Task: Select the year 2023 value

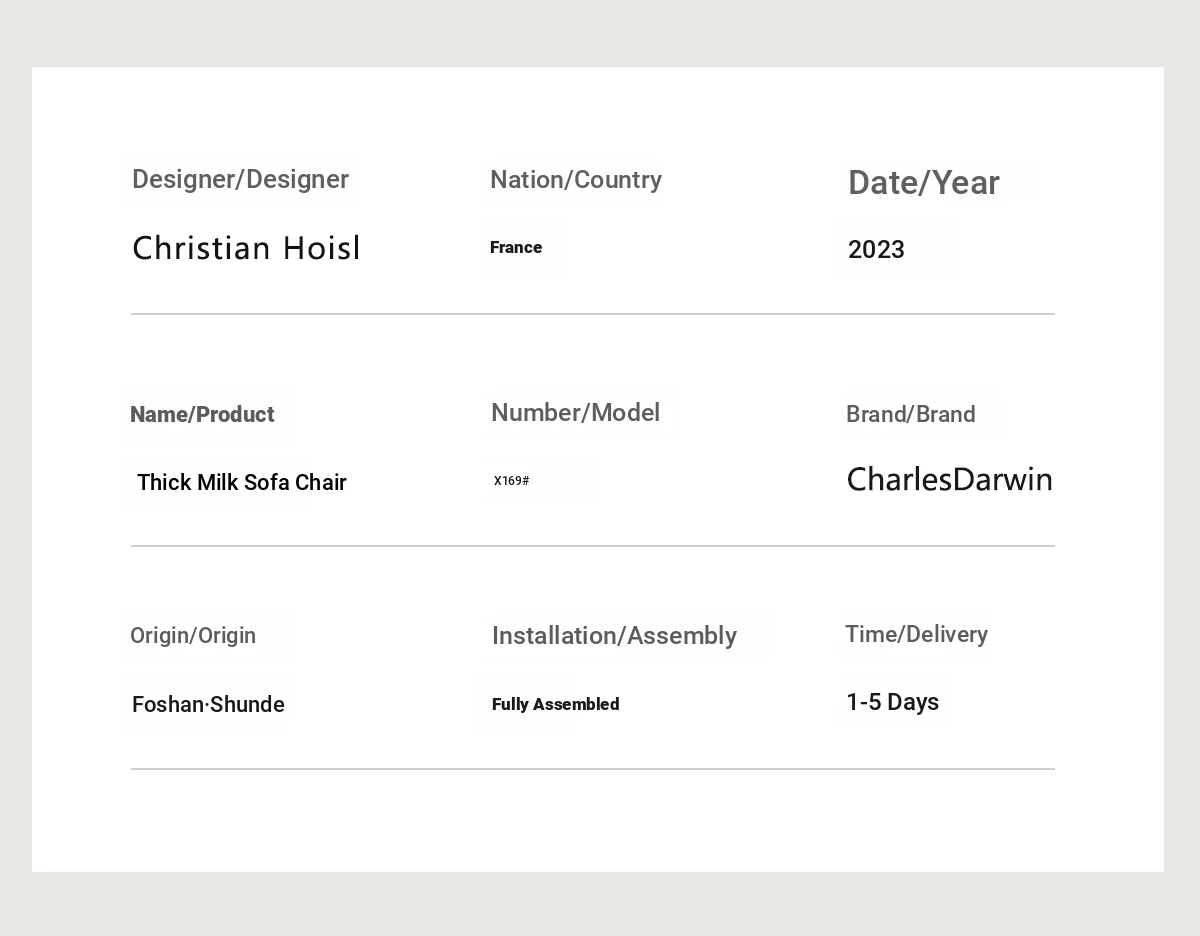Action: [876, 250]
